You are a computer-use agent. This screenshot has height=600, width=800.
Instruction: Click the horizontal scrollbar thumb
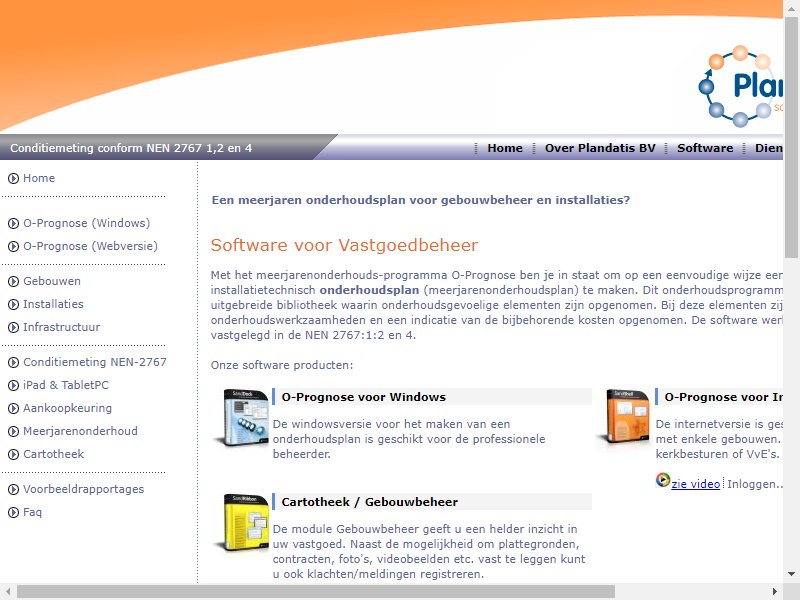[316, 592]
